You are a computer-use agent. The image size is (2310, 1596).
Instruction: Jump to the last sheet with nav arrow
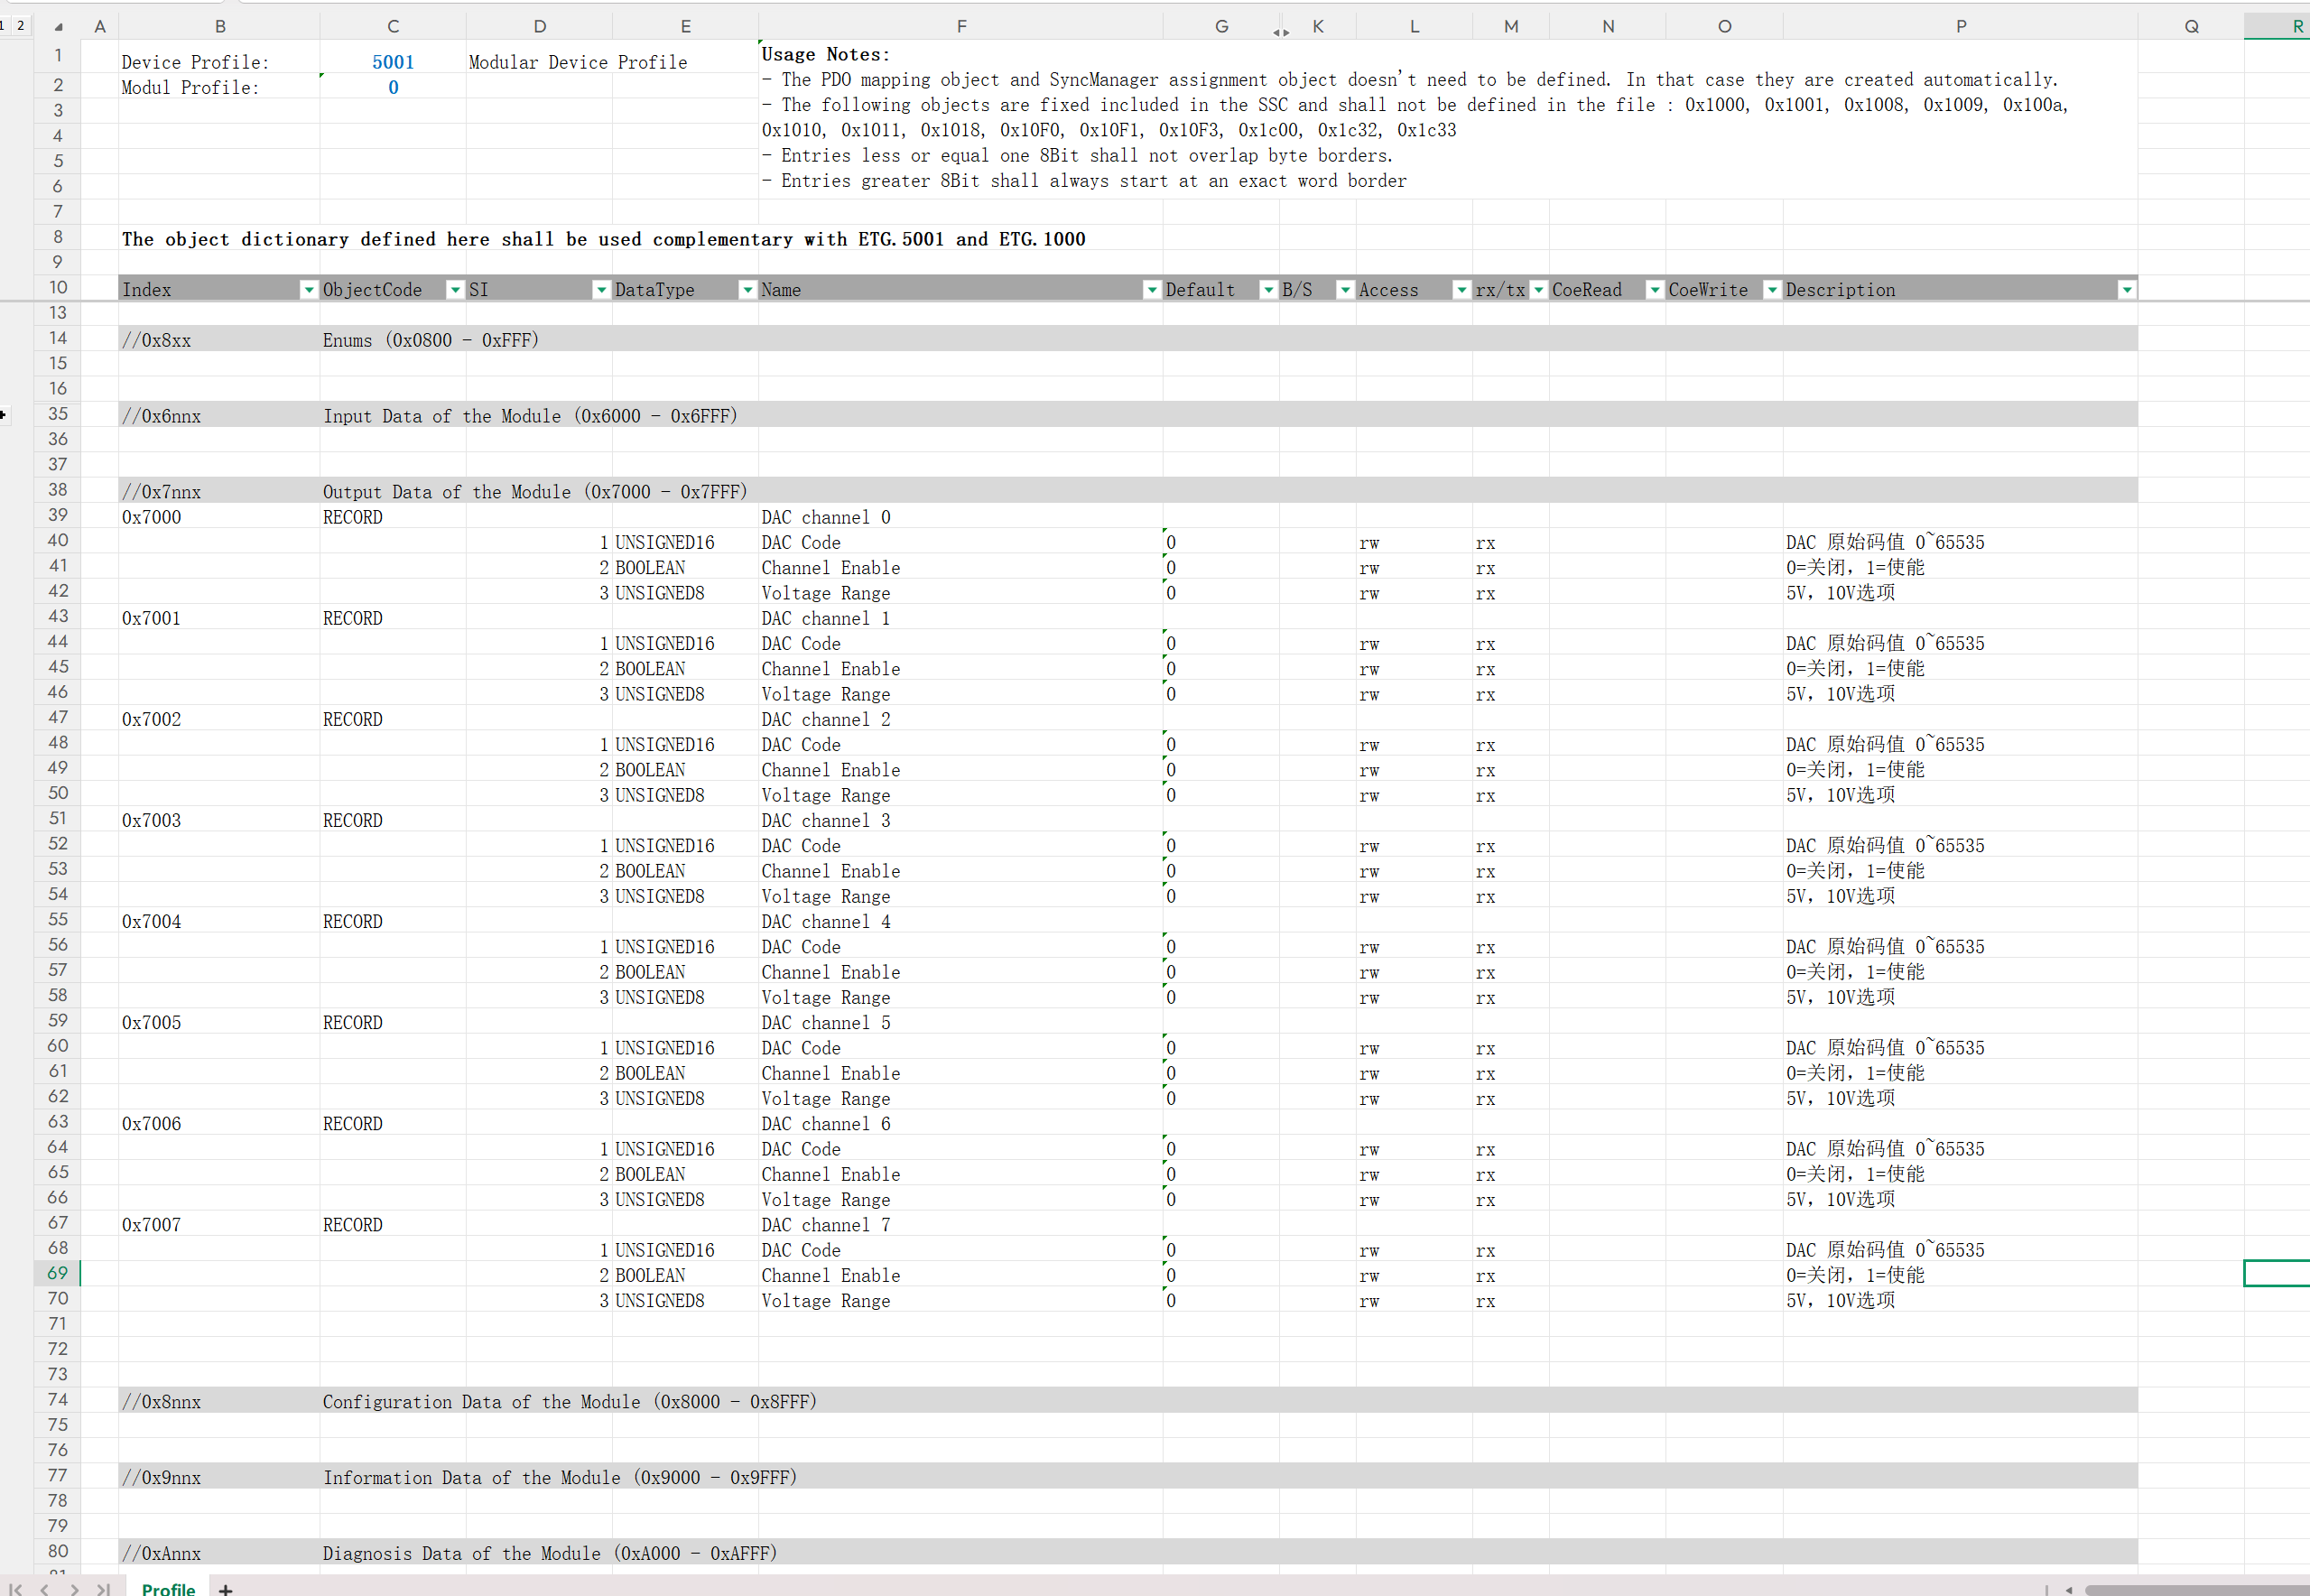103,1588
